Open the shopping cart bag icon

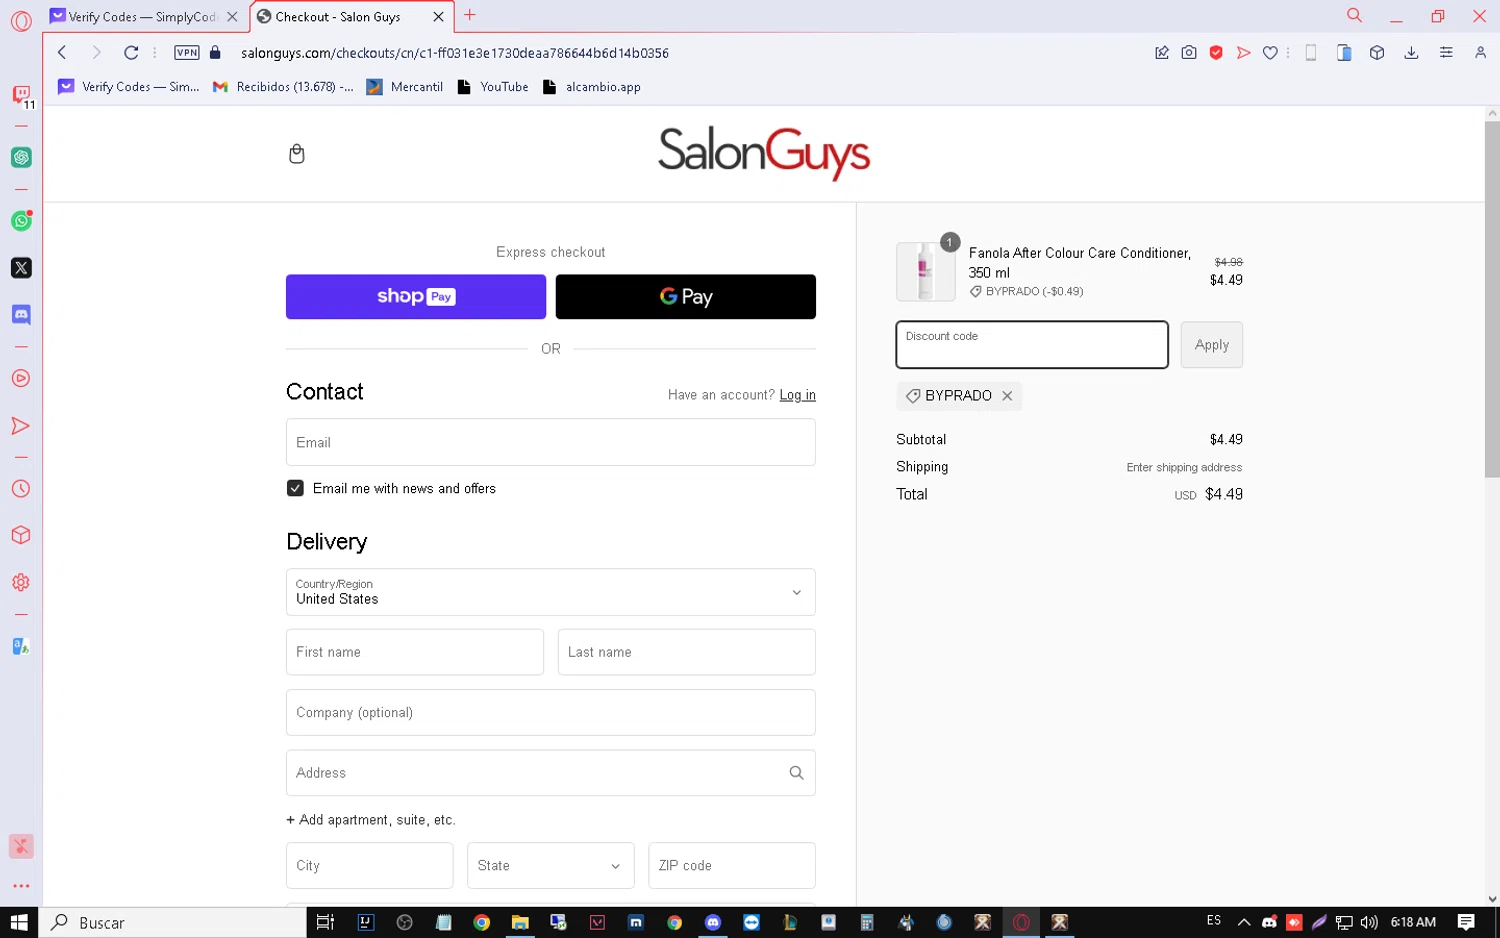[x=296, y=153]
